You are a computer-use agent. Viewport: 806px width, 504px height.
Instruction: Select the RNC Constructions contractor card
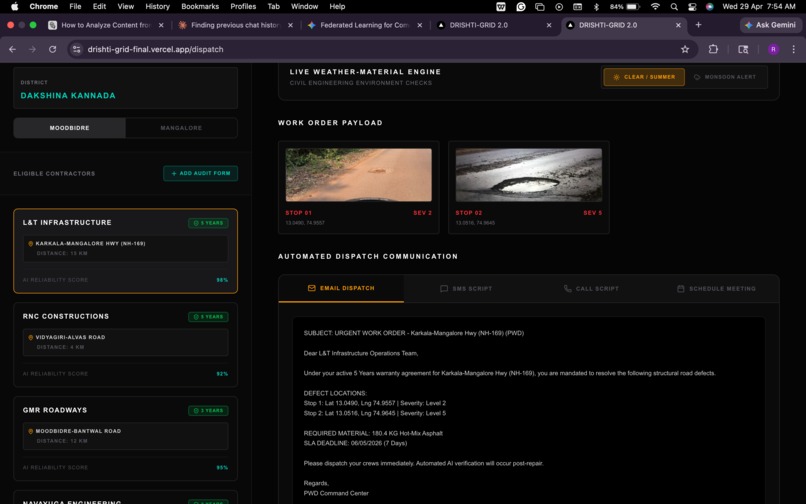[x=125, y=345]
